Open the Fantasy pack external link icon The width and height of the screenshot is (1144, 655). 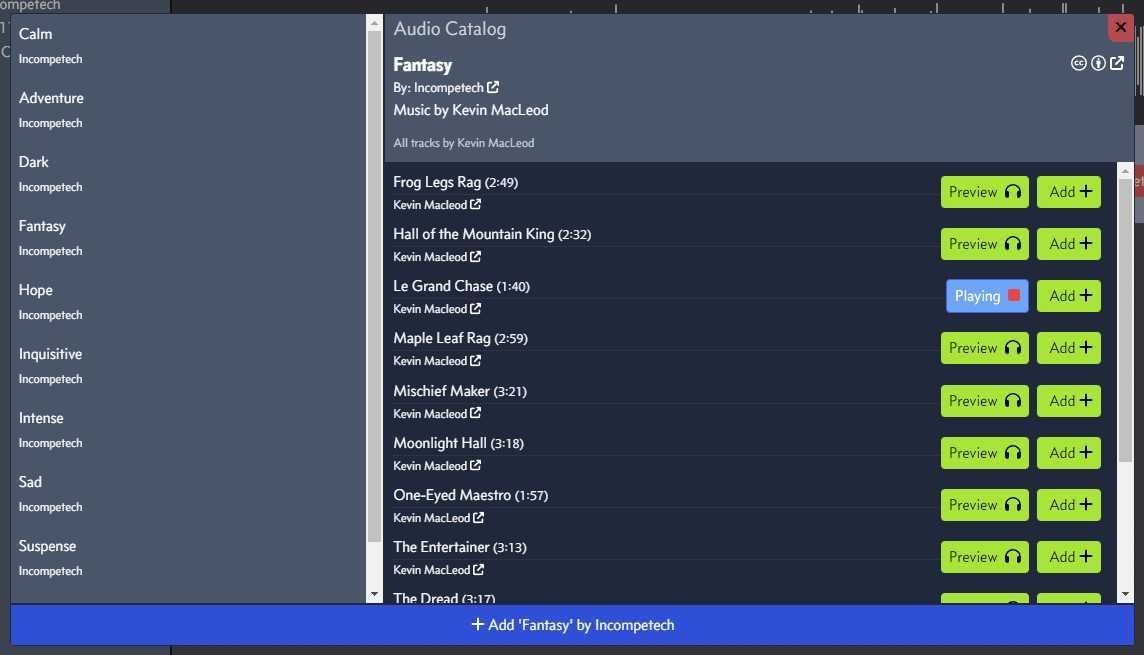coord(1117,63)
